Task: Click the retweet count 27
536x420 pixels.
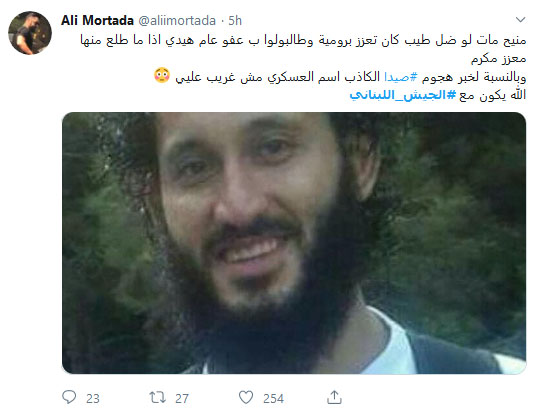Action: point(182,398)
